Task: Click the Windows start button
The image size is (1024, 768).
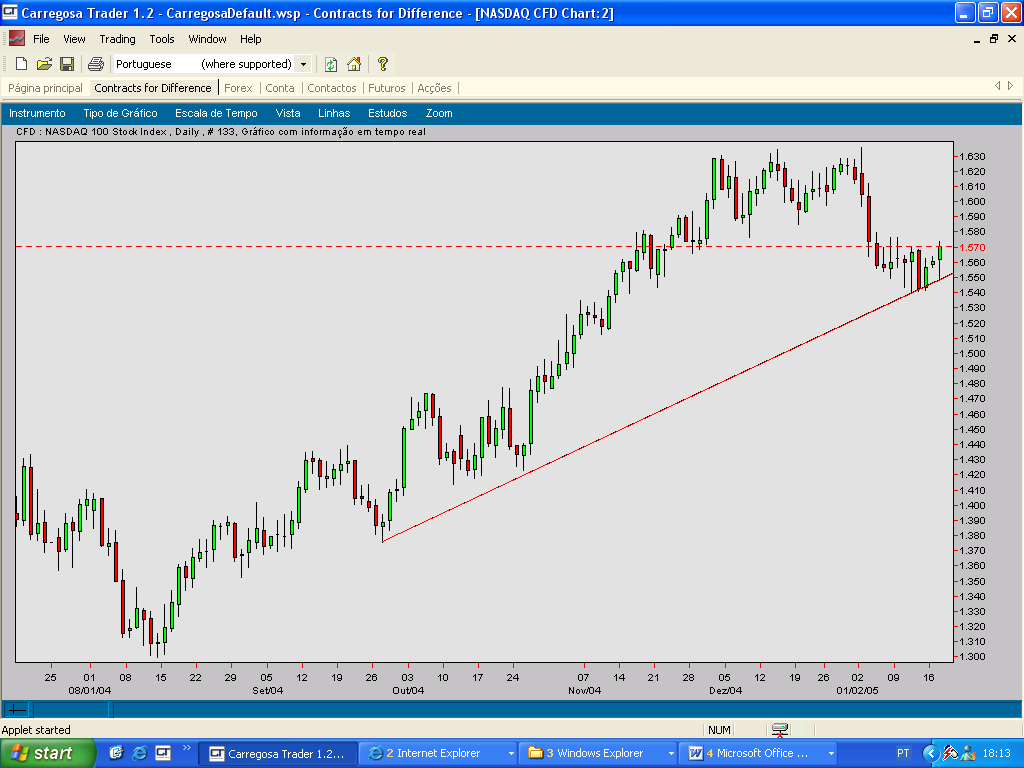Action: pos(42,753)
